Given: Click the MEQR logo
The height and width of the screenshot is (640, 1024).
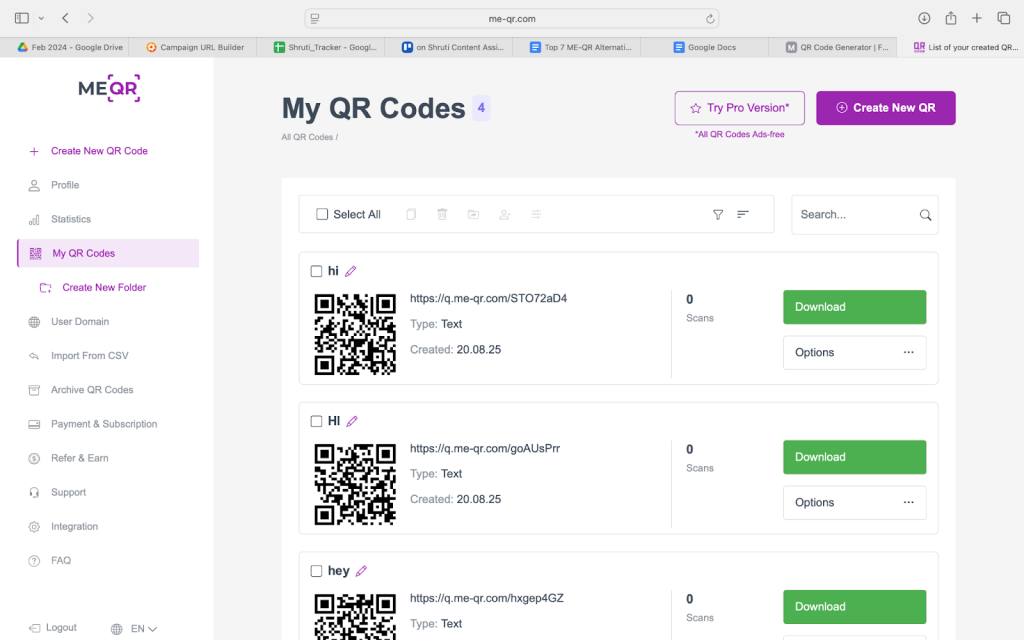Looking at the screenshot, I should [109, 88].
